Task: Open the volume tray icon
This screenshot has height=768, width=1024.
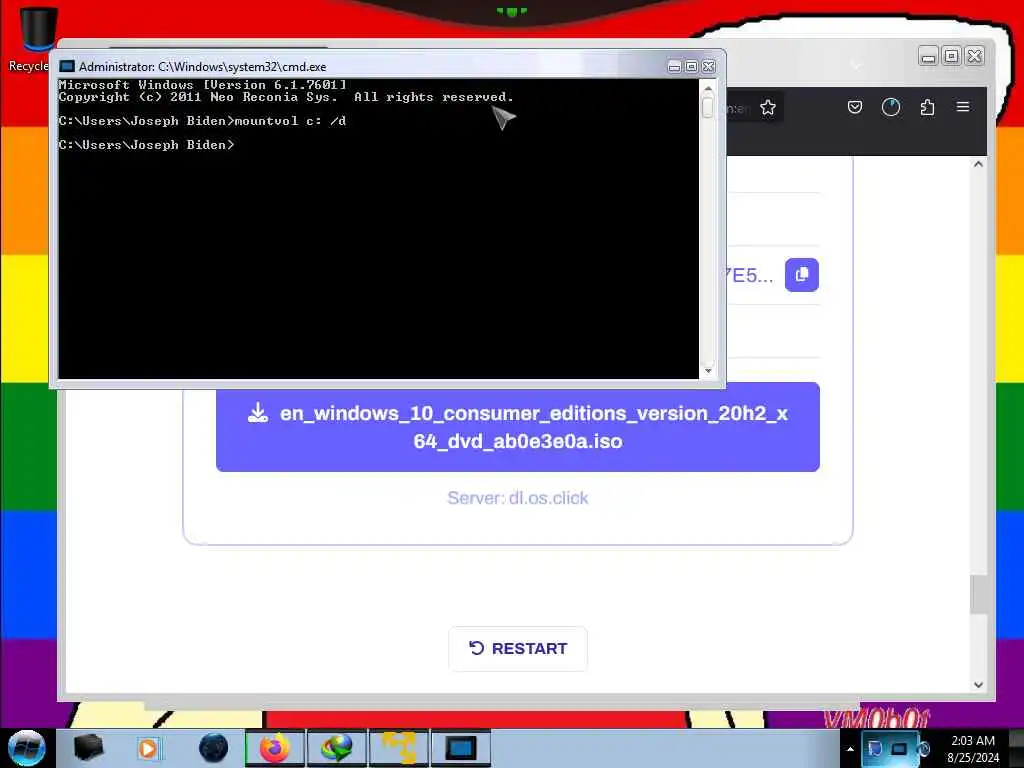Action: 923,748
